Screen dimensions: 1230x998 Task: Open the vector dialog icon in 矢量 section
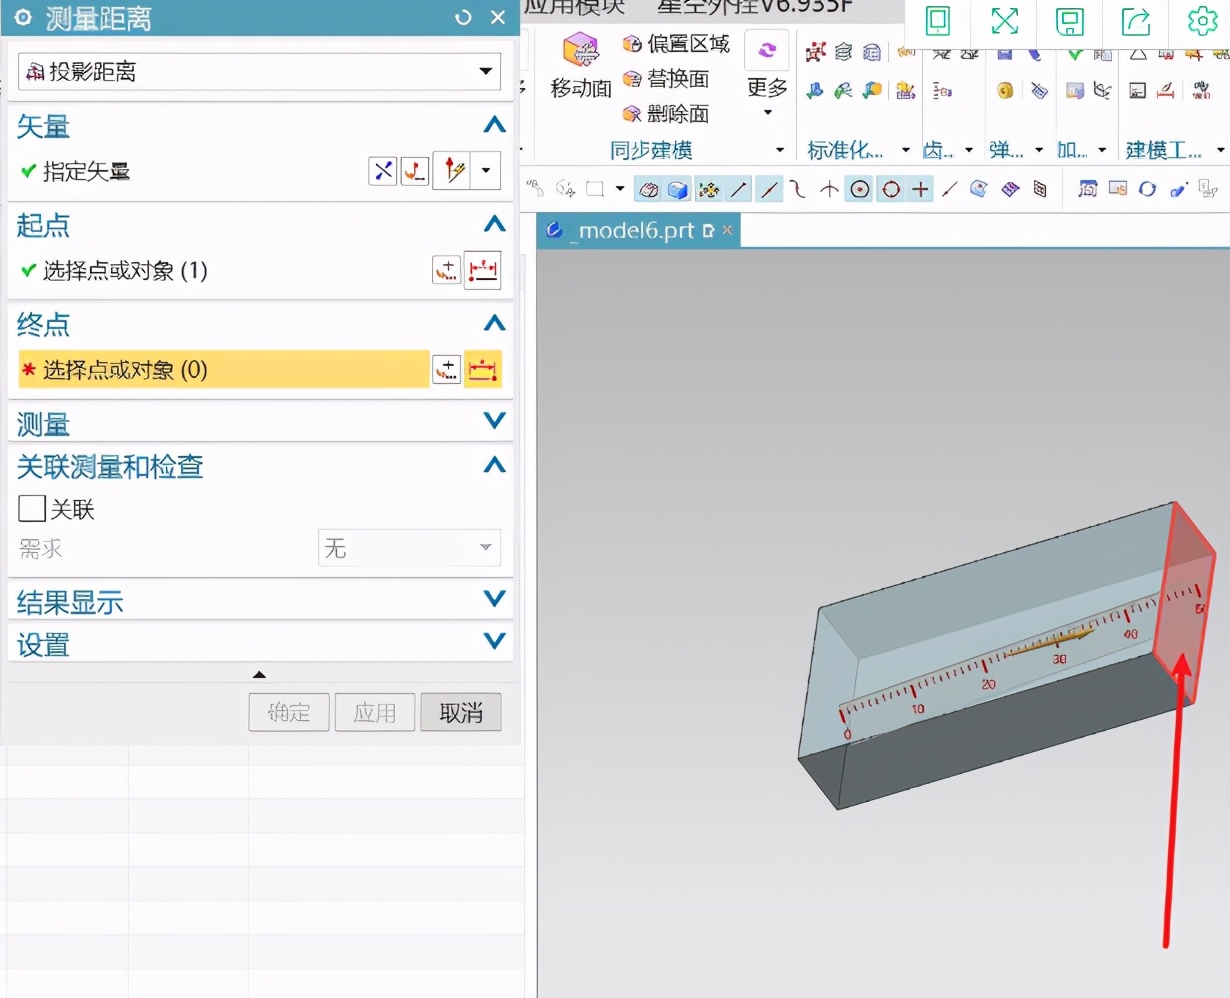[x=415, y=171]
